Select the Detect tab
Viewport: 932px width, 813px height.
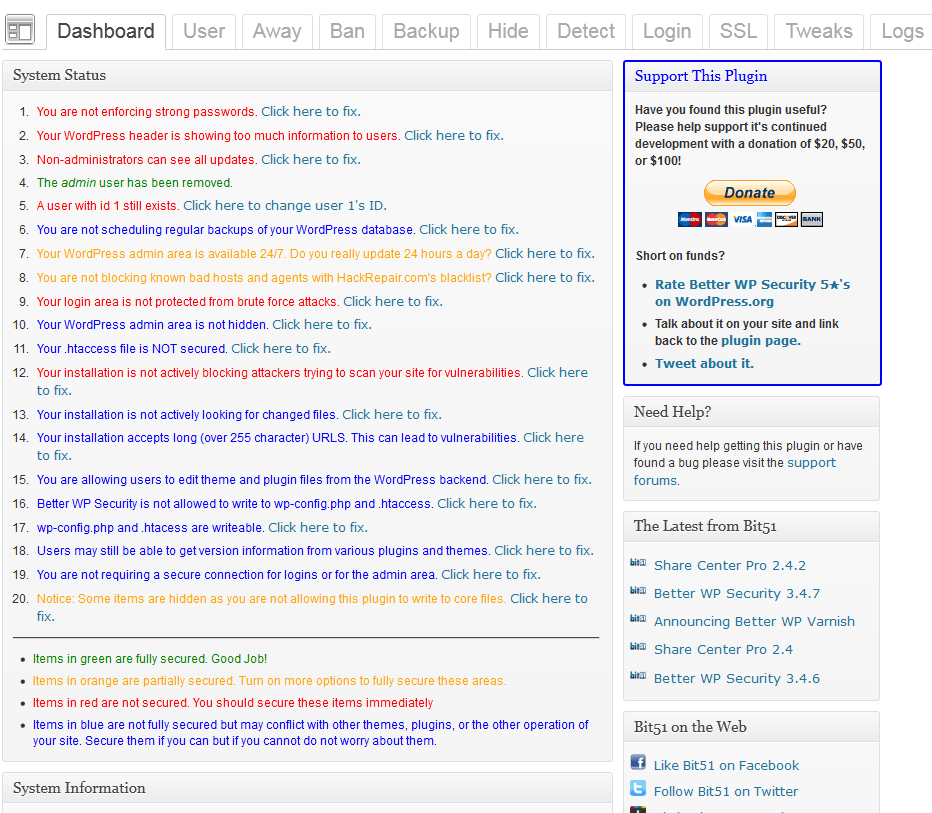(x=585, y=31)
